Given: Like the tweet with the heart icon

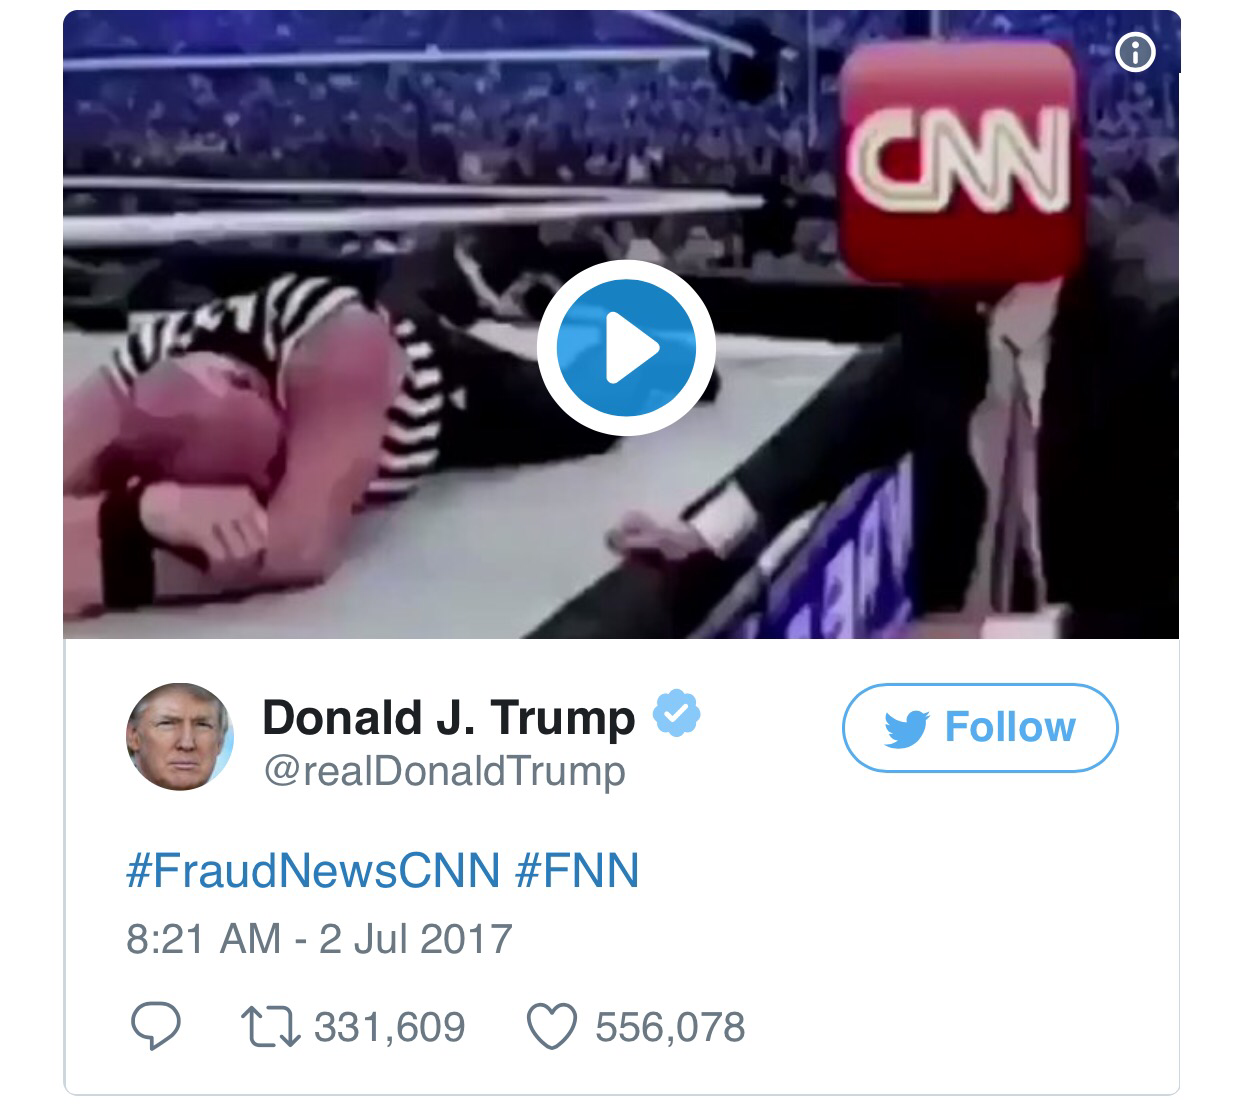Looking at the screenshot, I should (552, 1027).
